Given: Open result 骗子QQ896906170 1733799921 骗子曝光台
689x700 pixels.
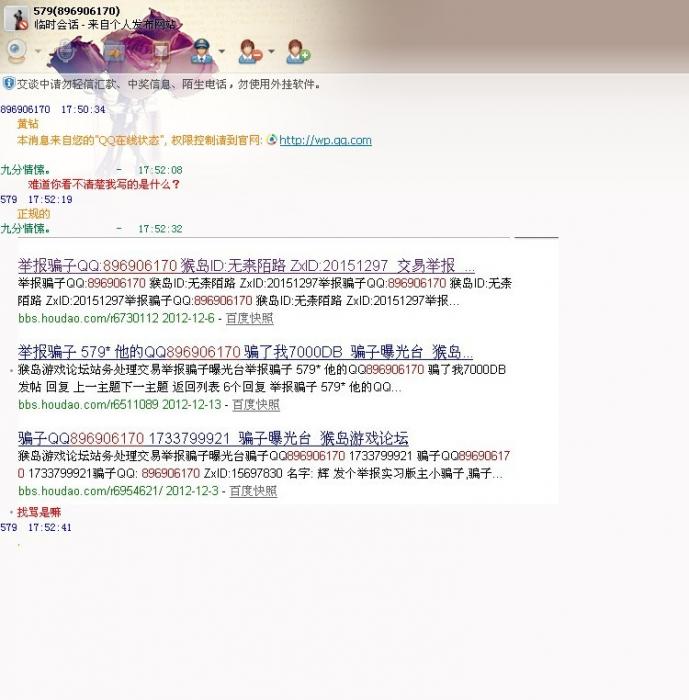Looking at the screenshot, I should 213,438.
